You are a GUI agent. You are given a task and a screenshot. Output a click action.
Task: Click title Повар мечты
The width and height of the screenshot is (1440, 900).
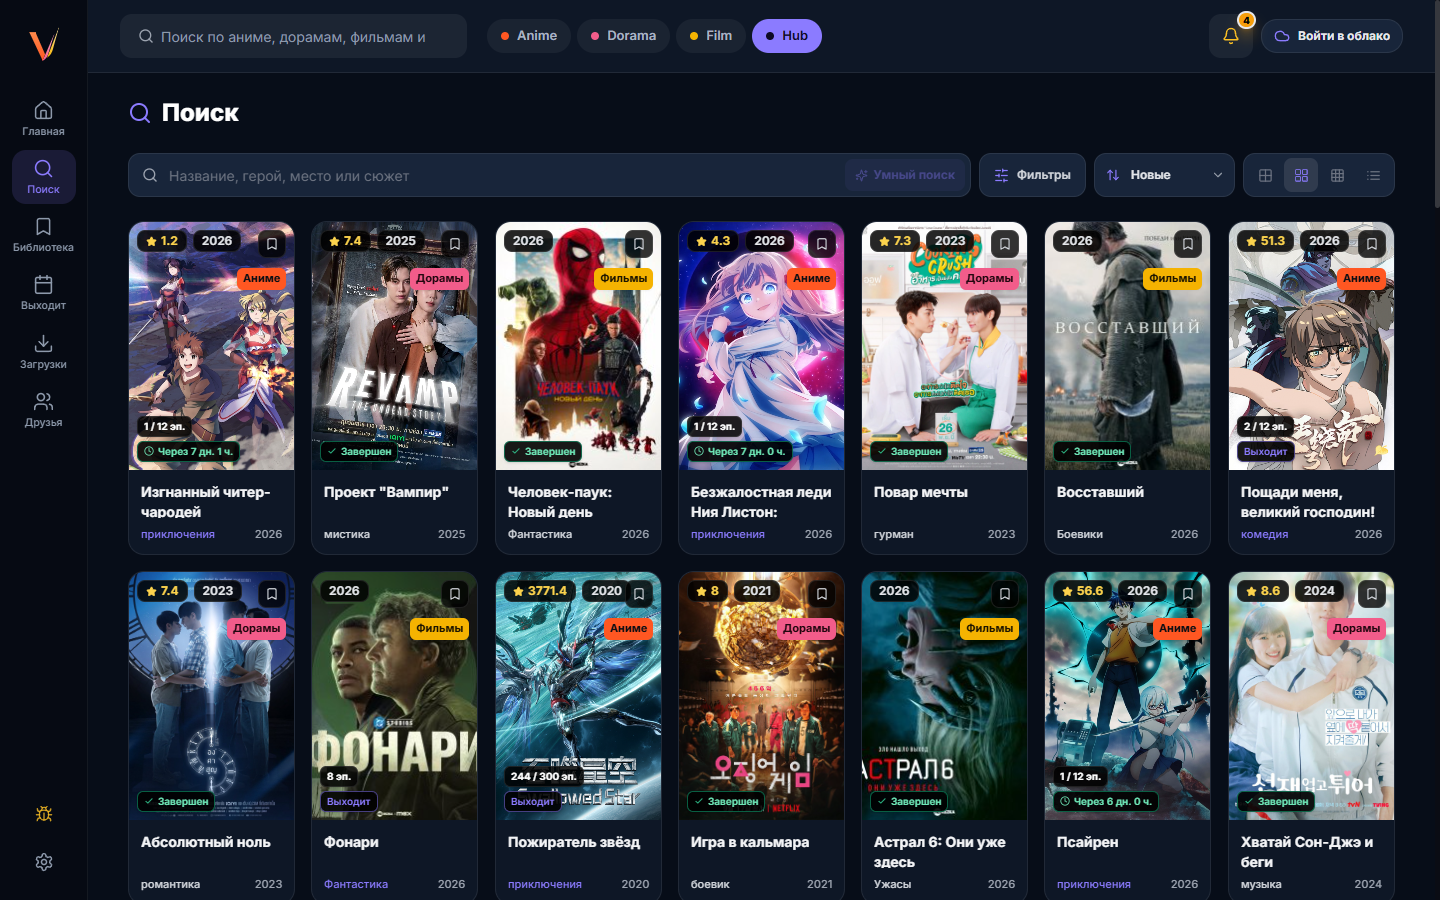[x=921, y=492]
